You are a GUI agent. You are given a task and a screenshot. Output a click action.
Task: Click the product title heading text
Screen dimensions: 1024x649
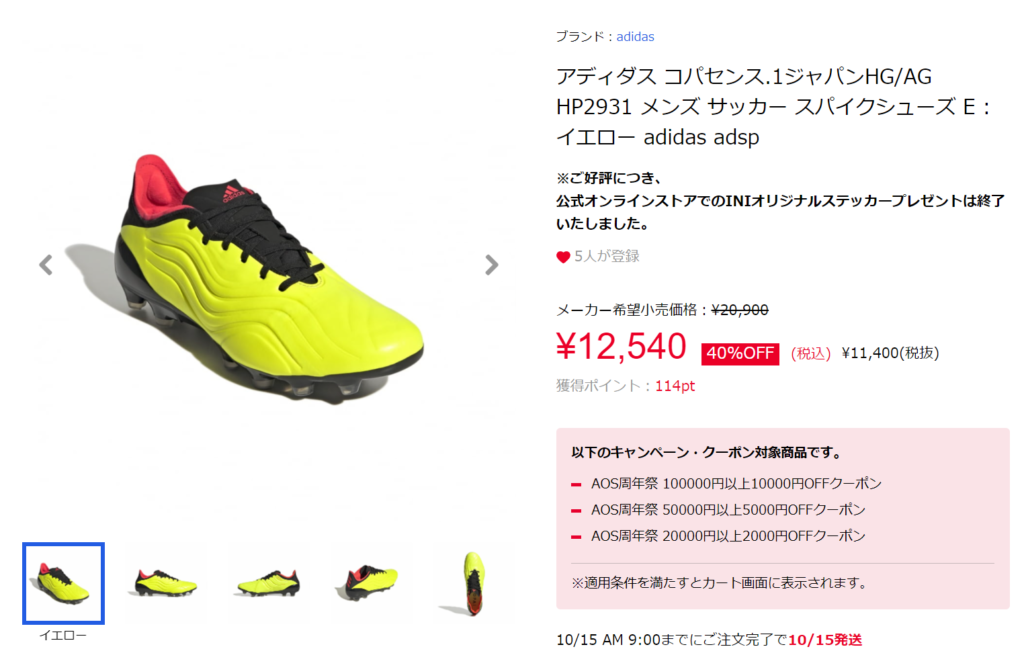tap(773, 107)
